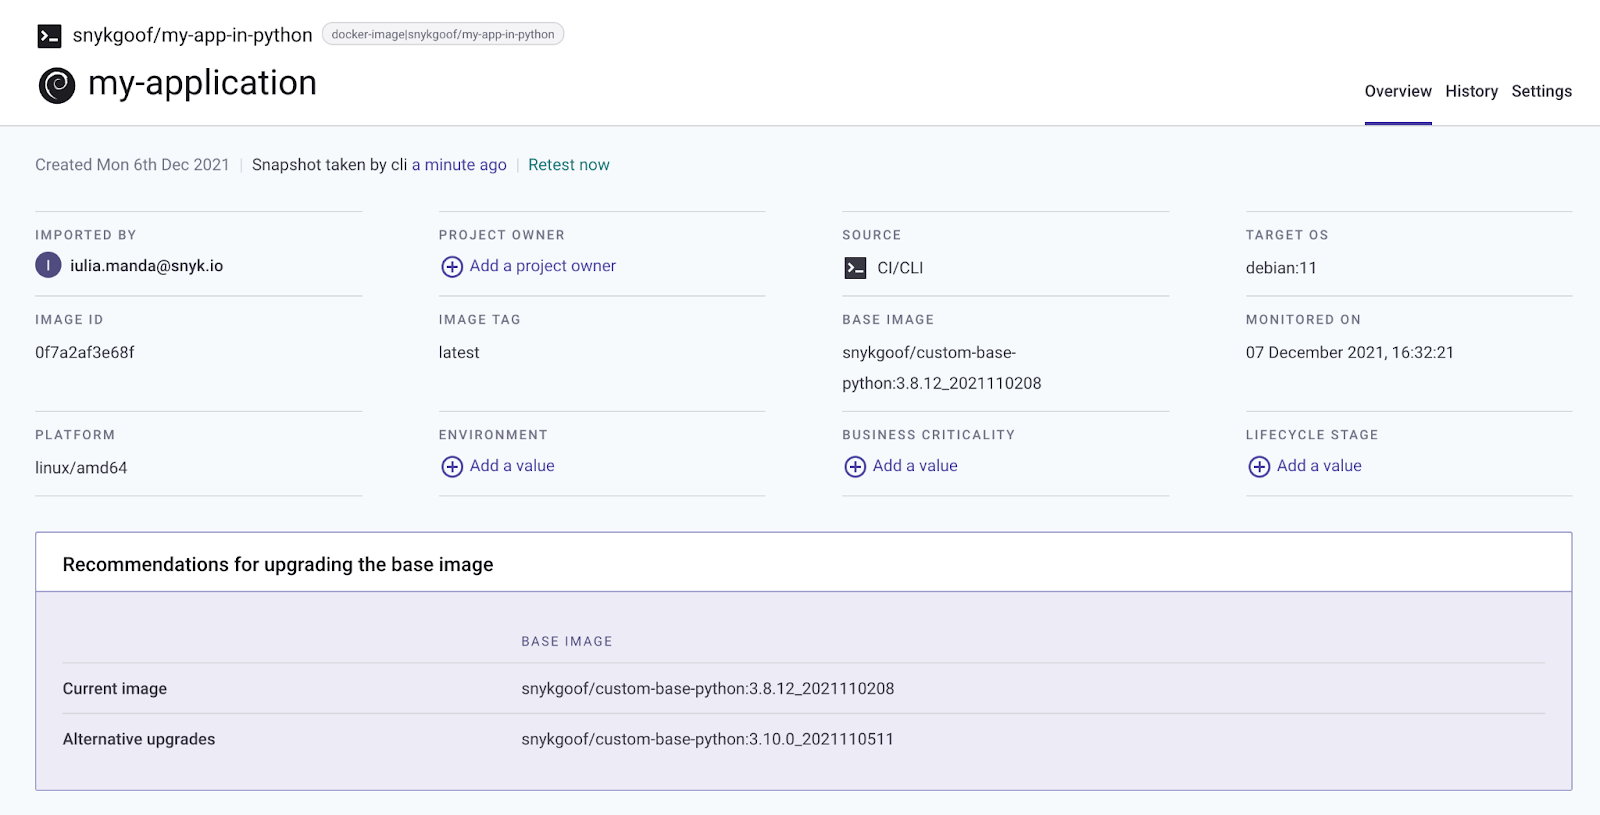Click the 'a minute ago' snapshot link
Screen dimensions: 1600x815
coord(459,165)
